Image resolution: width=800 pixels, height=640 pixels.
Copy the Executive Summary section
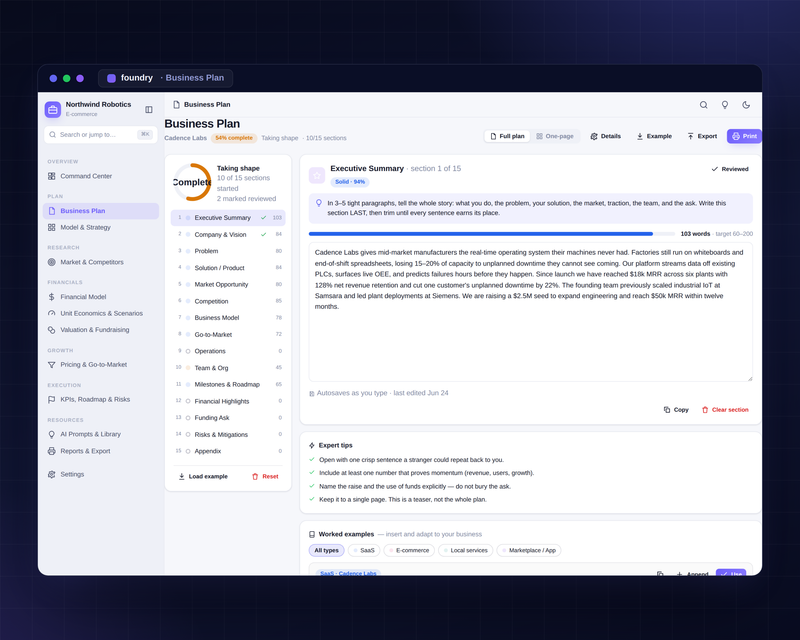[676, 410]
